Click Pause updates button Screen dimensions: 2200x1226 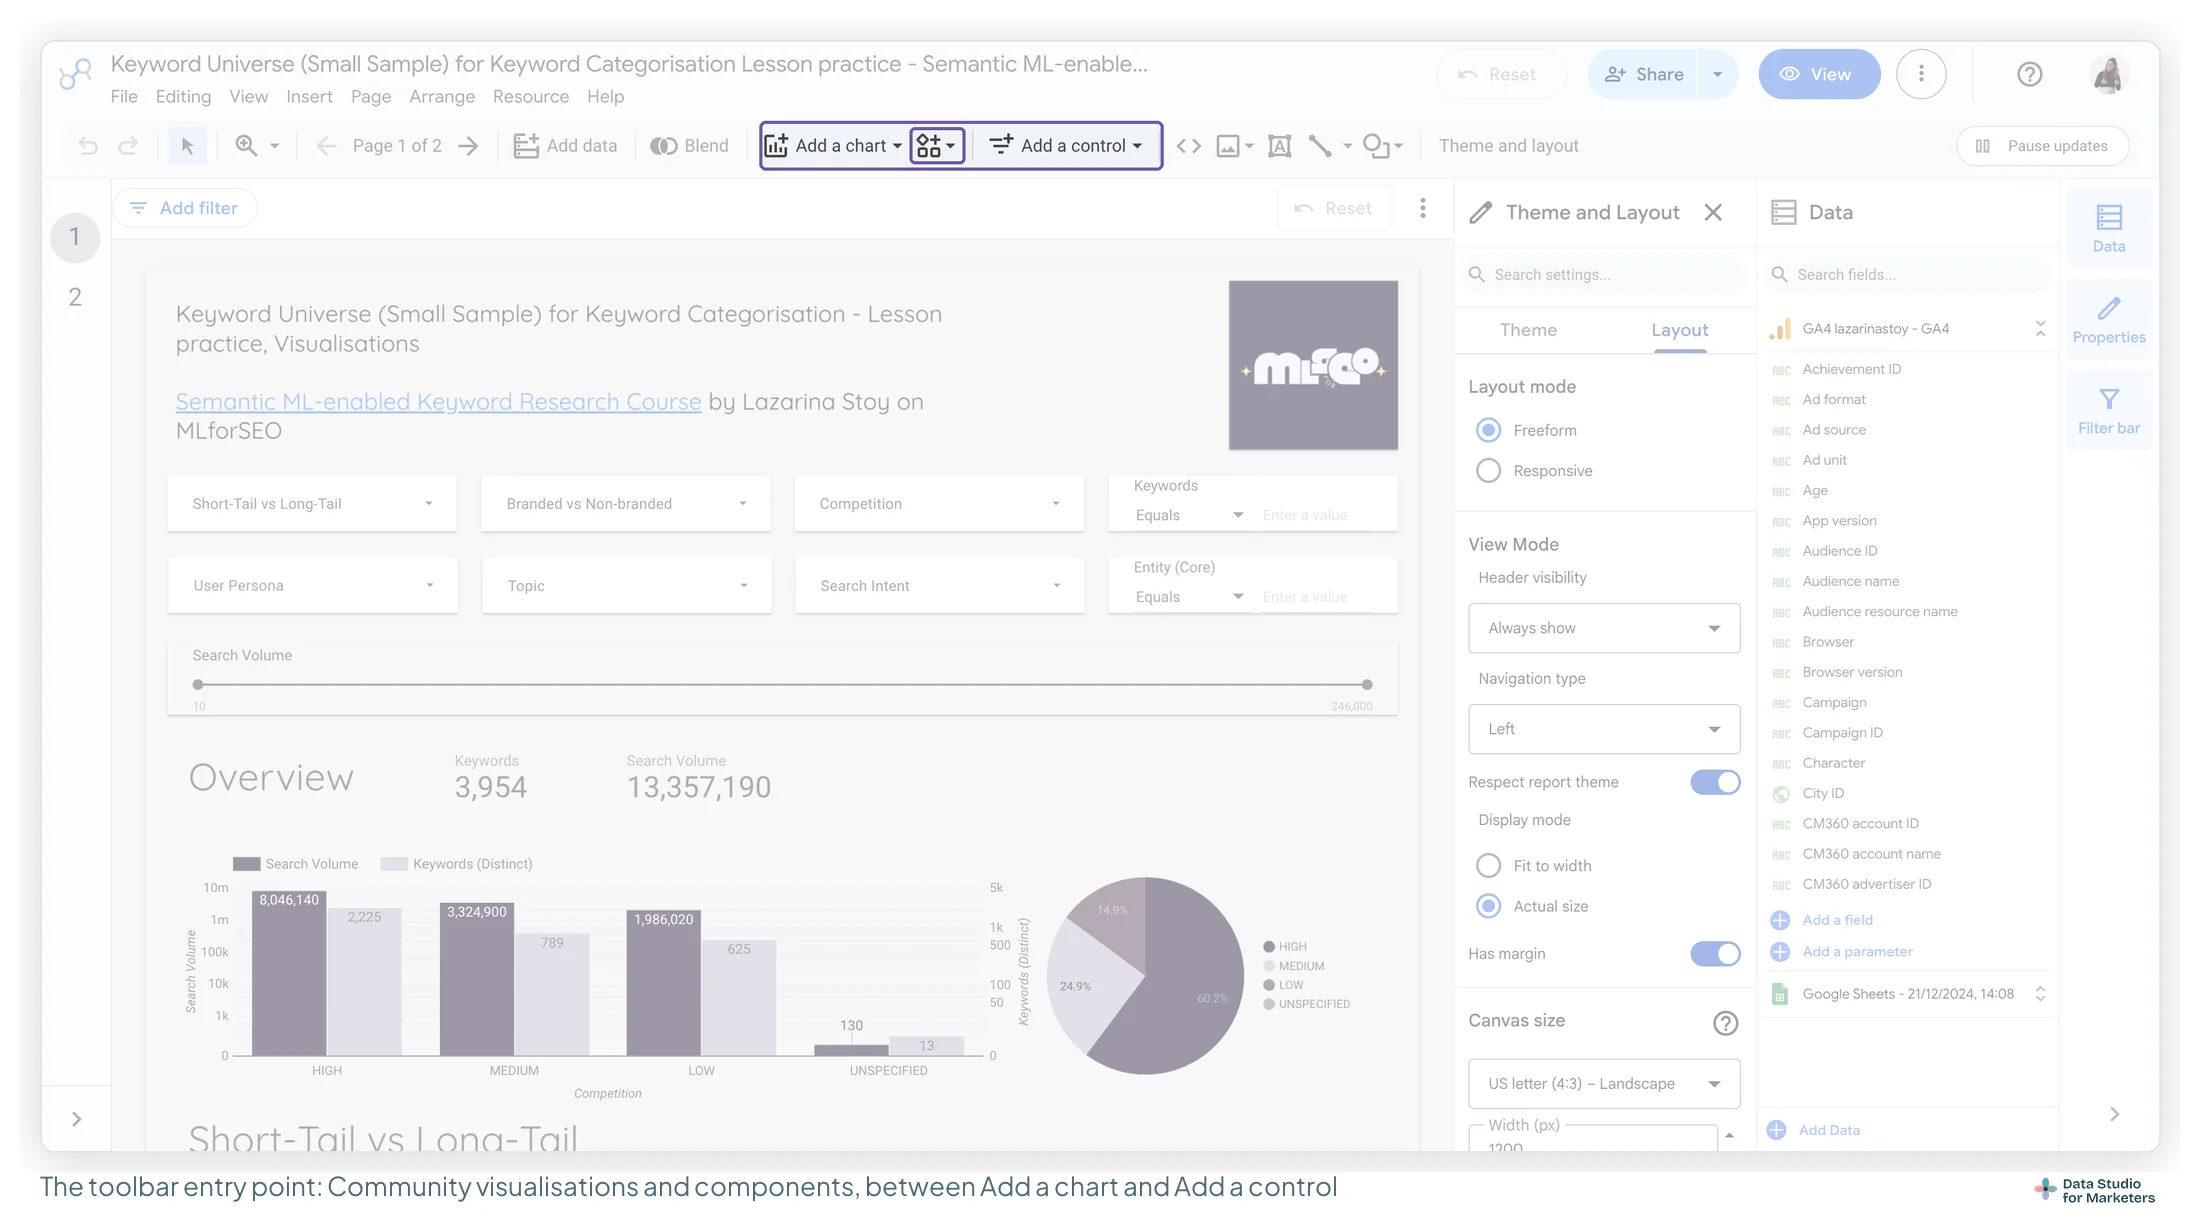2042,146
